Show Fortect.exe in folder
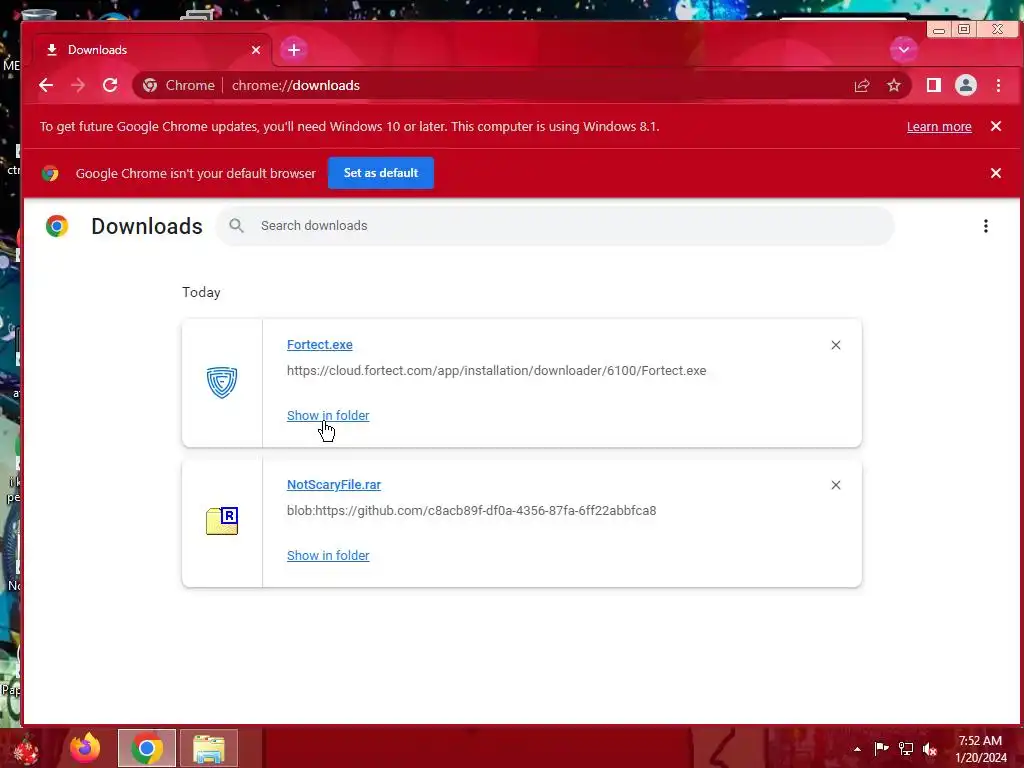Screen dimensions: 1024x768 click(328, 415)
